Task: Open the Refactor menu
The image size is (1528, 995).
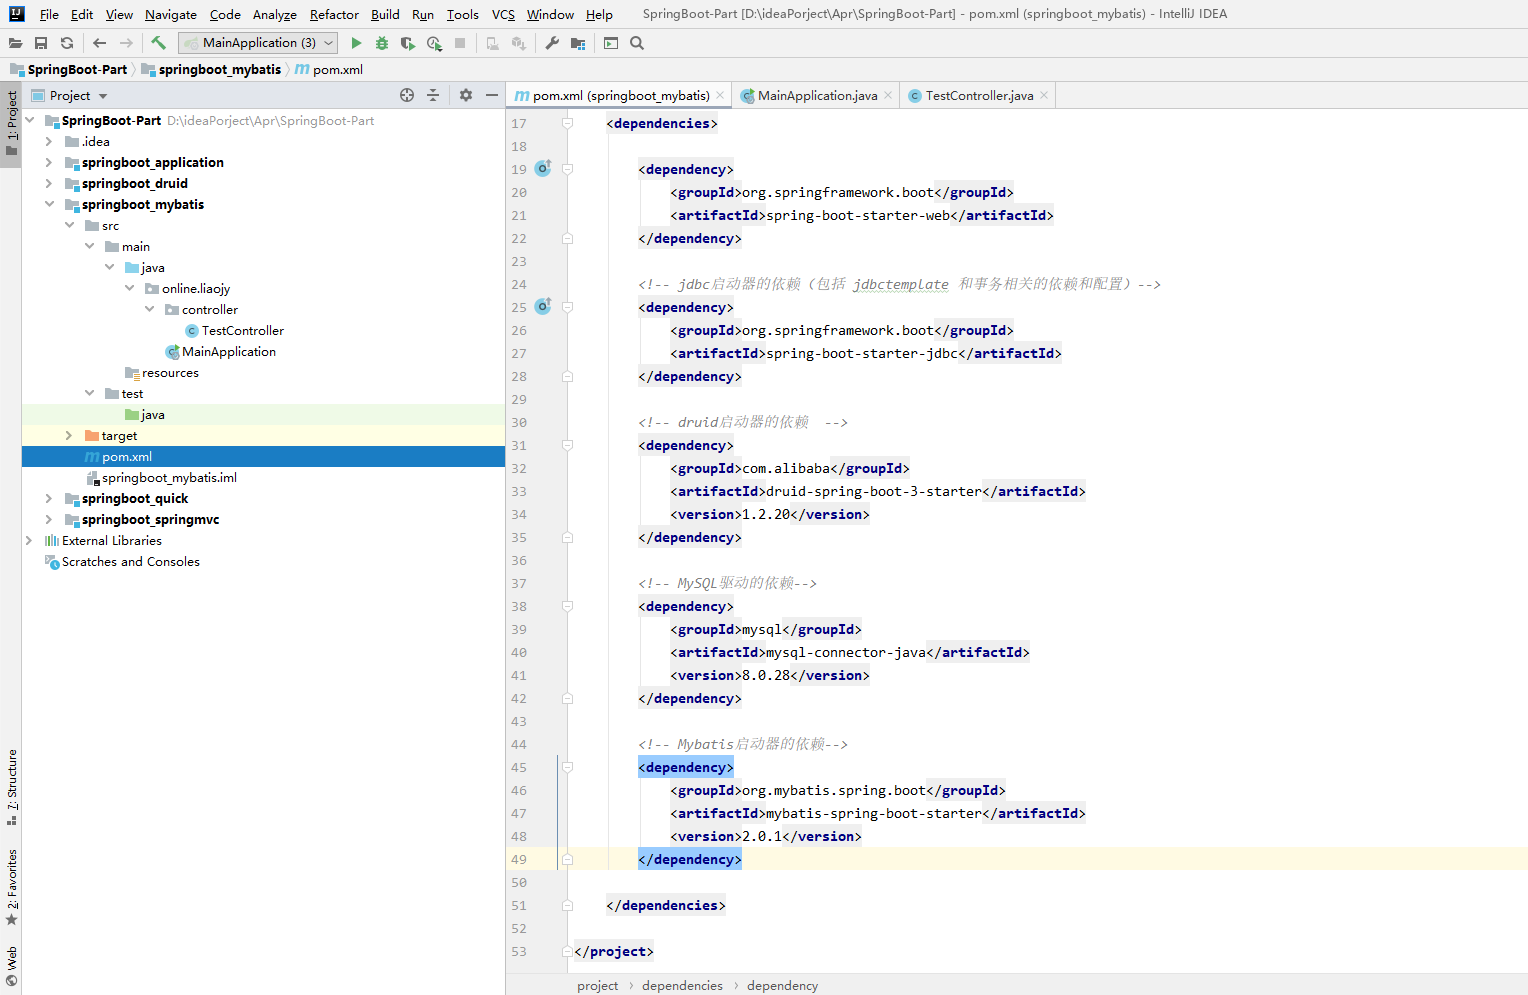Action: click(334, 15)
